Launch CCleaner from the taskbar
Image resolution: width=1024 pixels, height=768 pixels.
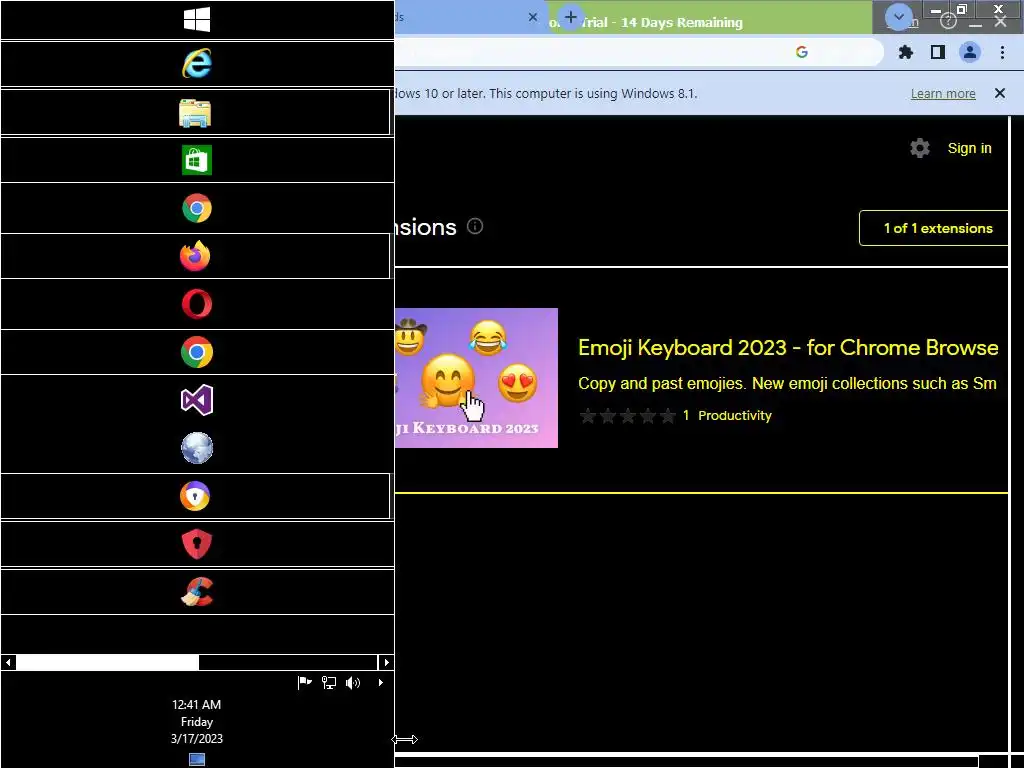pyautogui.click(x=197, y=592)
